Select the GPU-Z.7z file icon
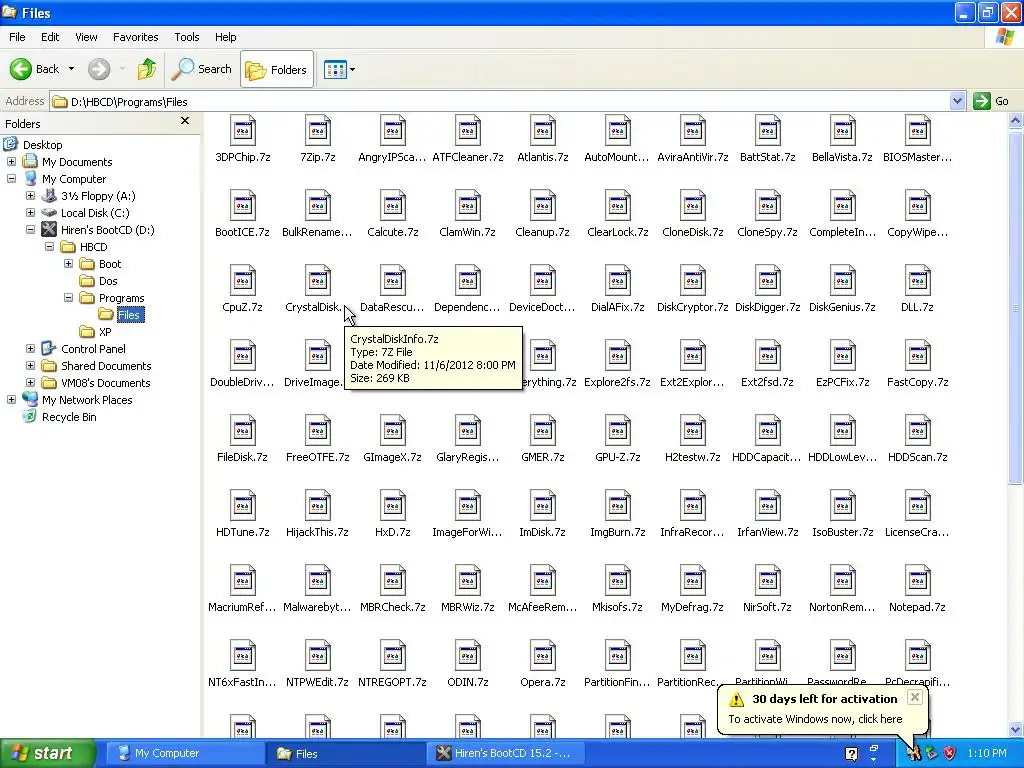 coord(618,431)
